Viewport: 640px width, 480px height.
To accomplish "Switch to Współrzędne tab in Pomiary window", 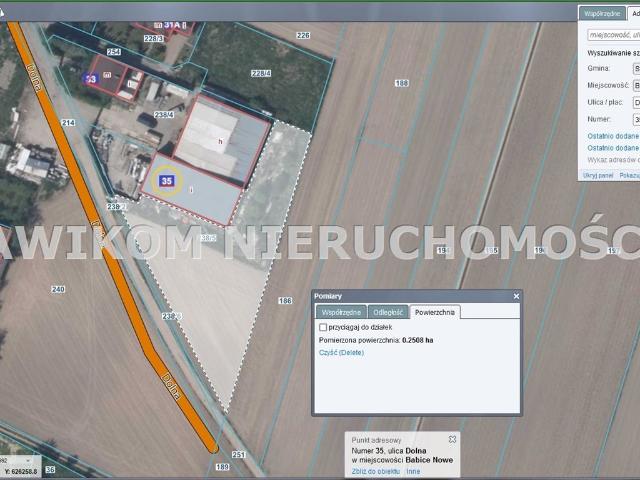I will (x=341, y=312).
